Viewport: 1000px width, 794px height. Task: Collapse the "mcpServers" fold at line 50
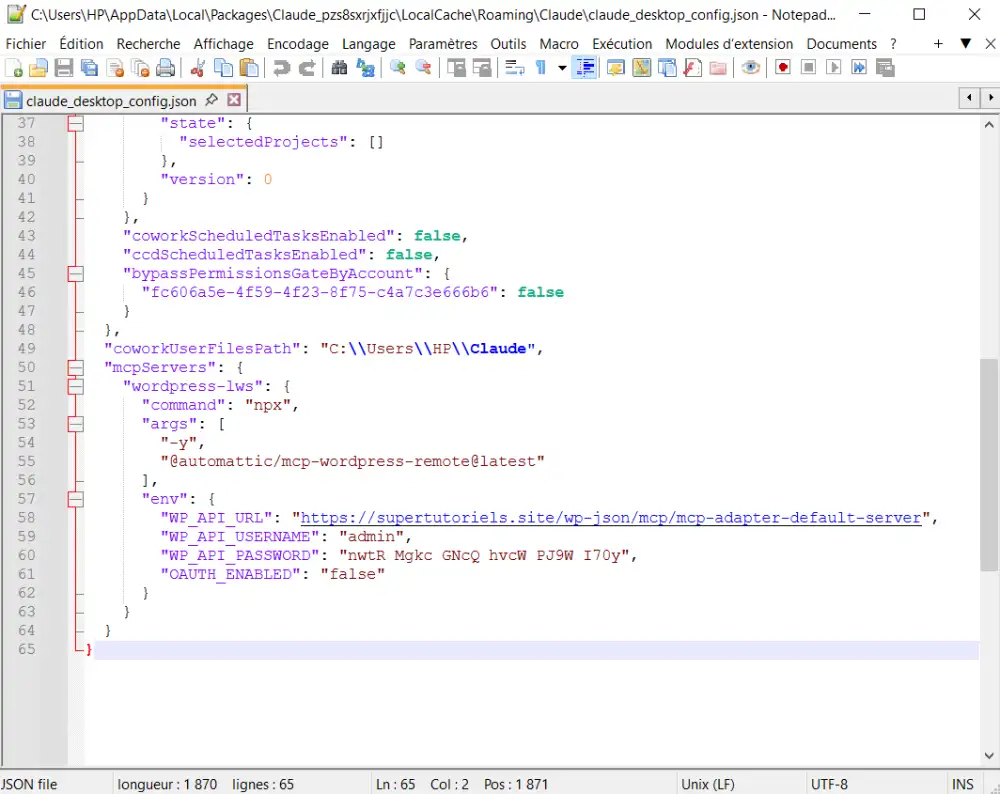[75, 367]
